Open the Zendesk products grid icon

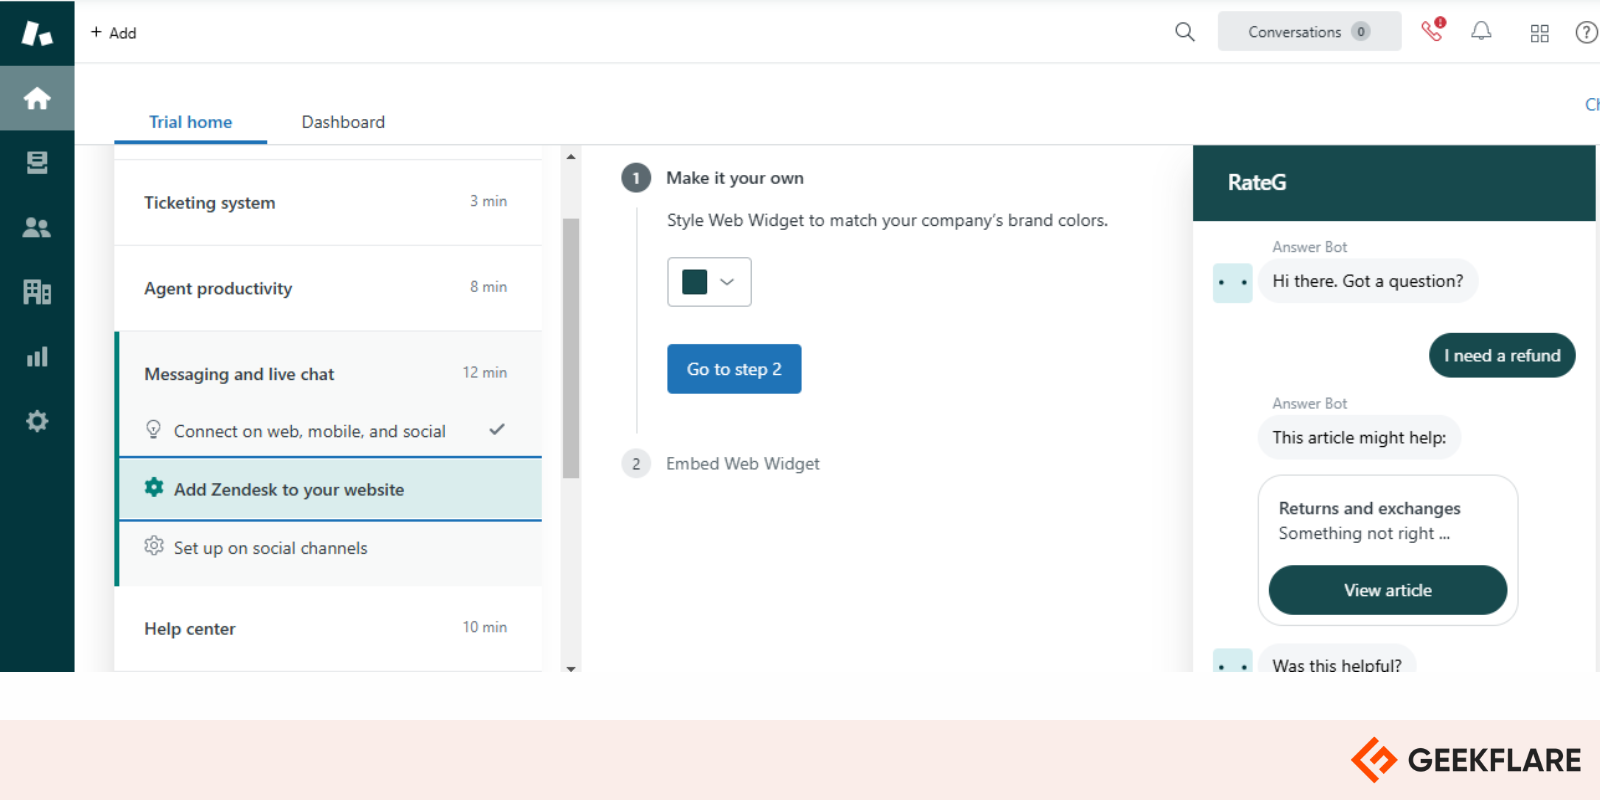pyautogui.click(x=1540, y=33)
